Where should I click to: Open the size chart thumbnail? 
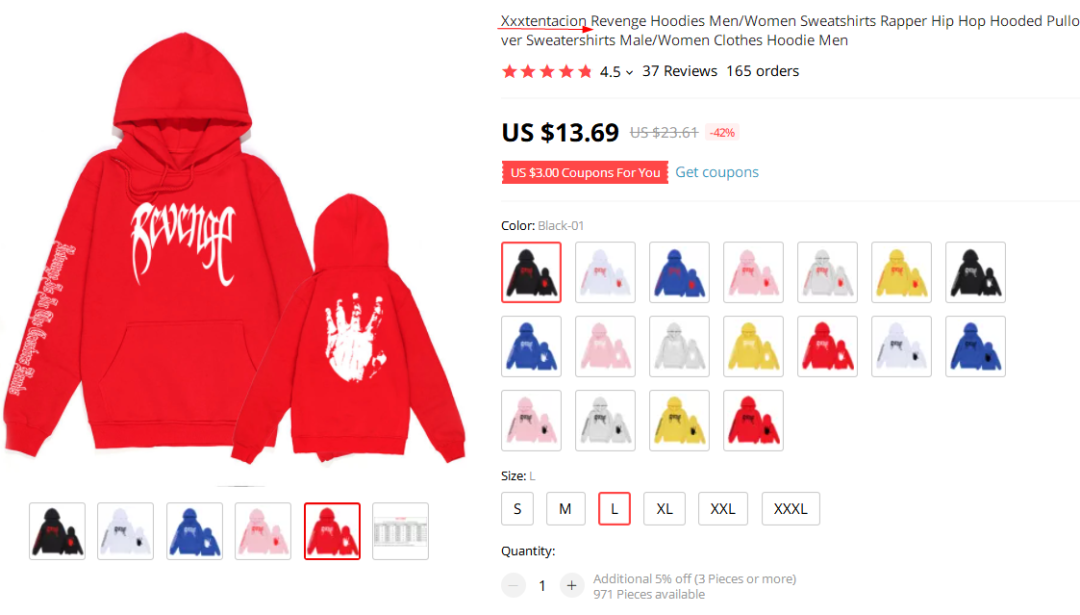400,531
